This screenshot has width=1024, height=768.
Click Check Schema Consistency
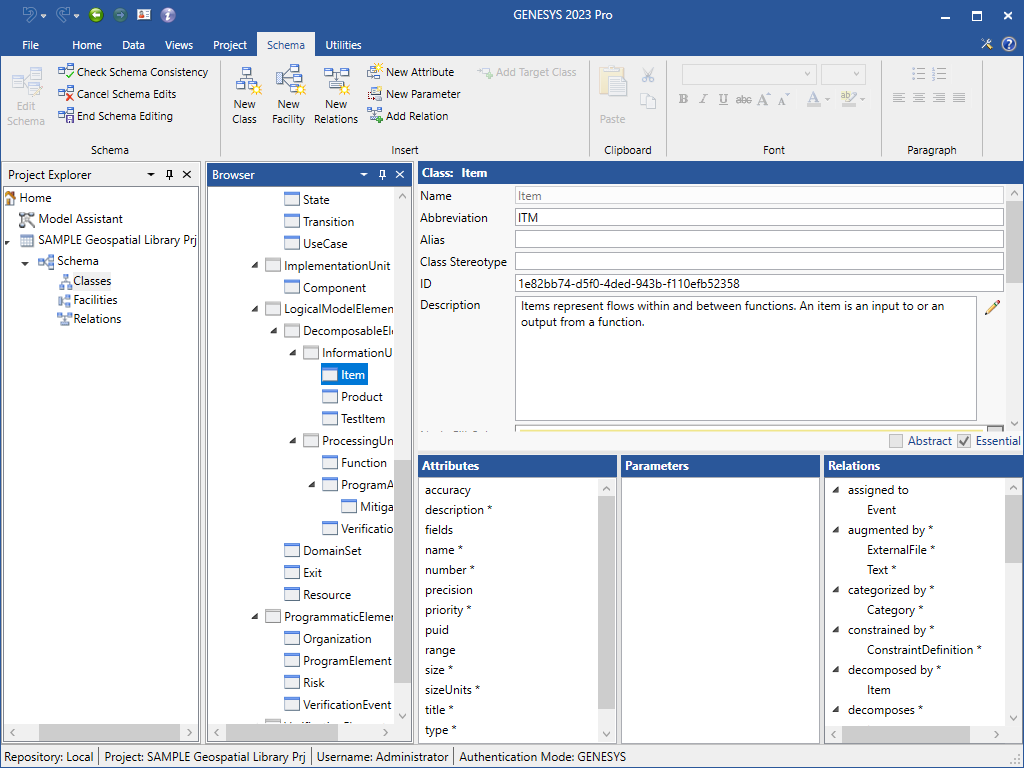[133, 72]
